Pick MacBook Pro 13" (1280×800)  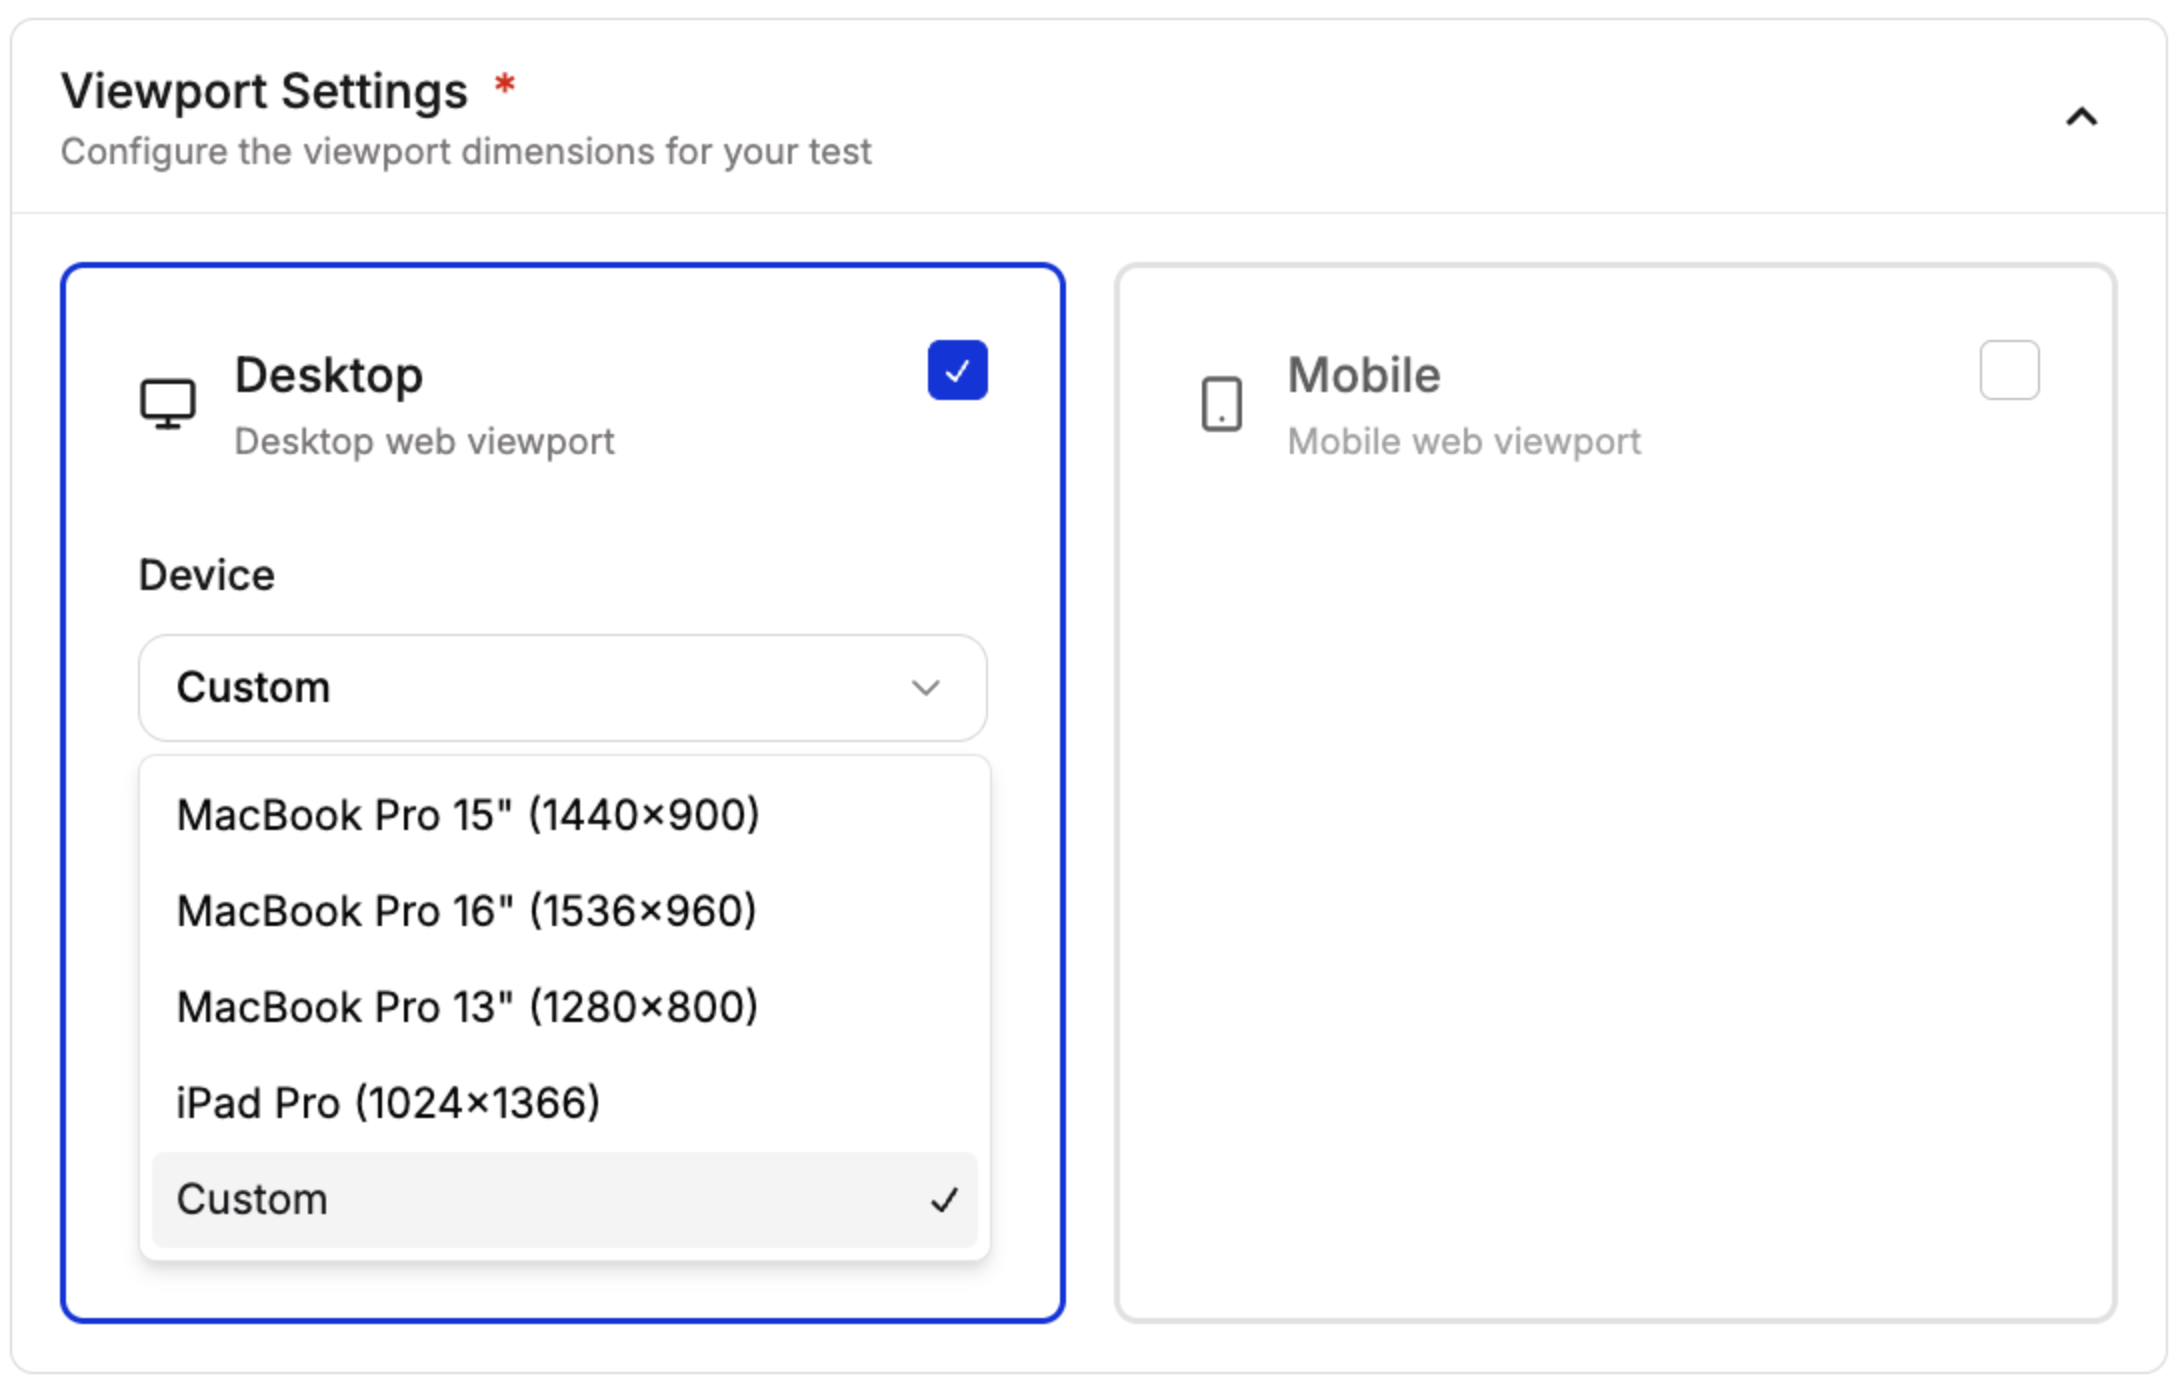click(x=467, y=1007)
